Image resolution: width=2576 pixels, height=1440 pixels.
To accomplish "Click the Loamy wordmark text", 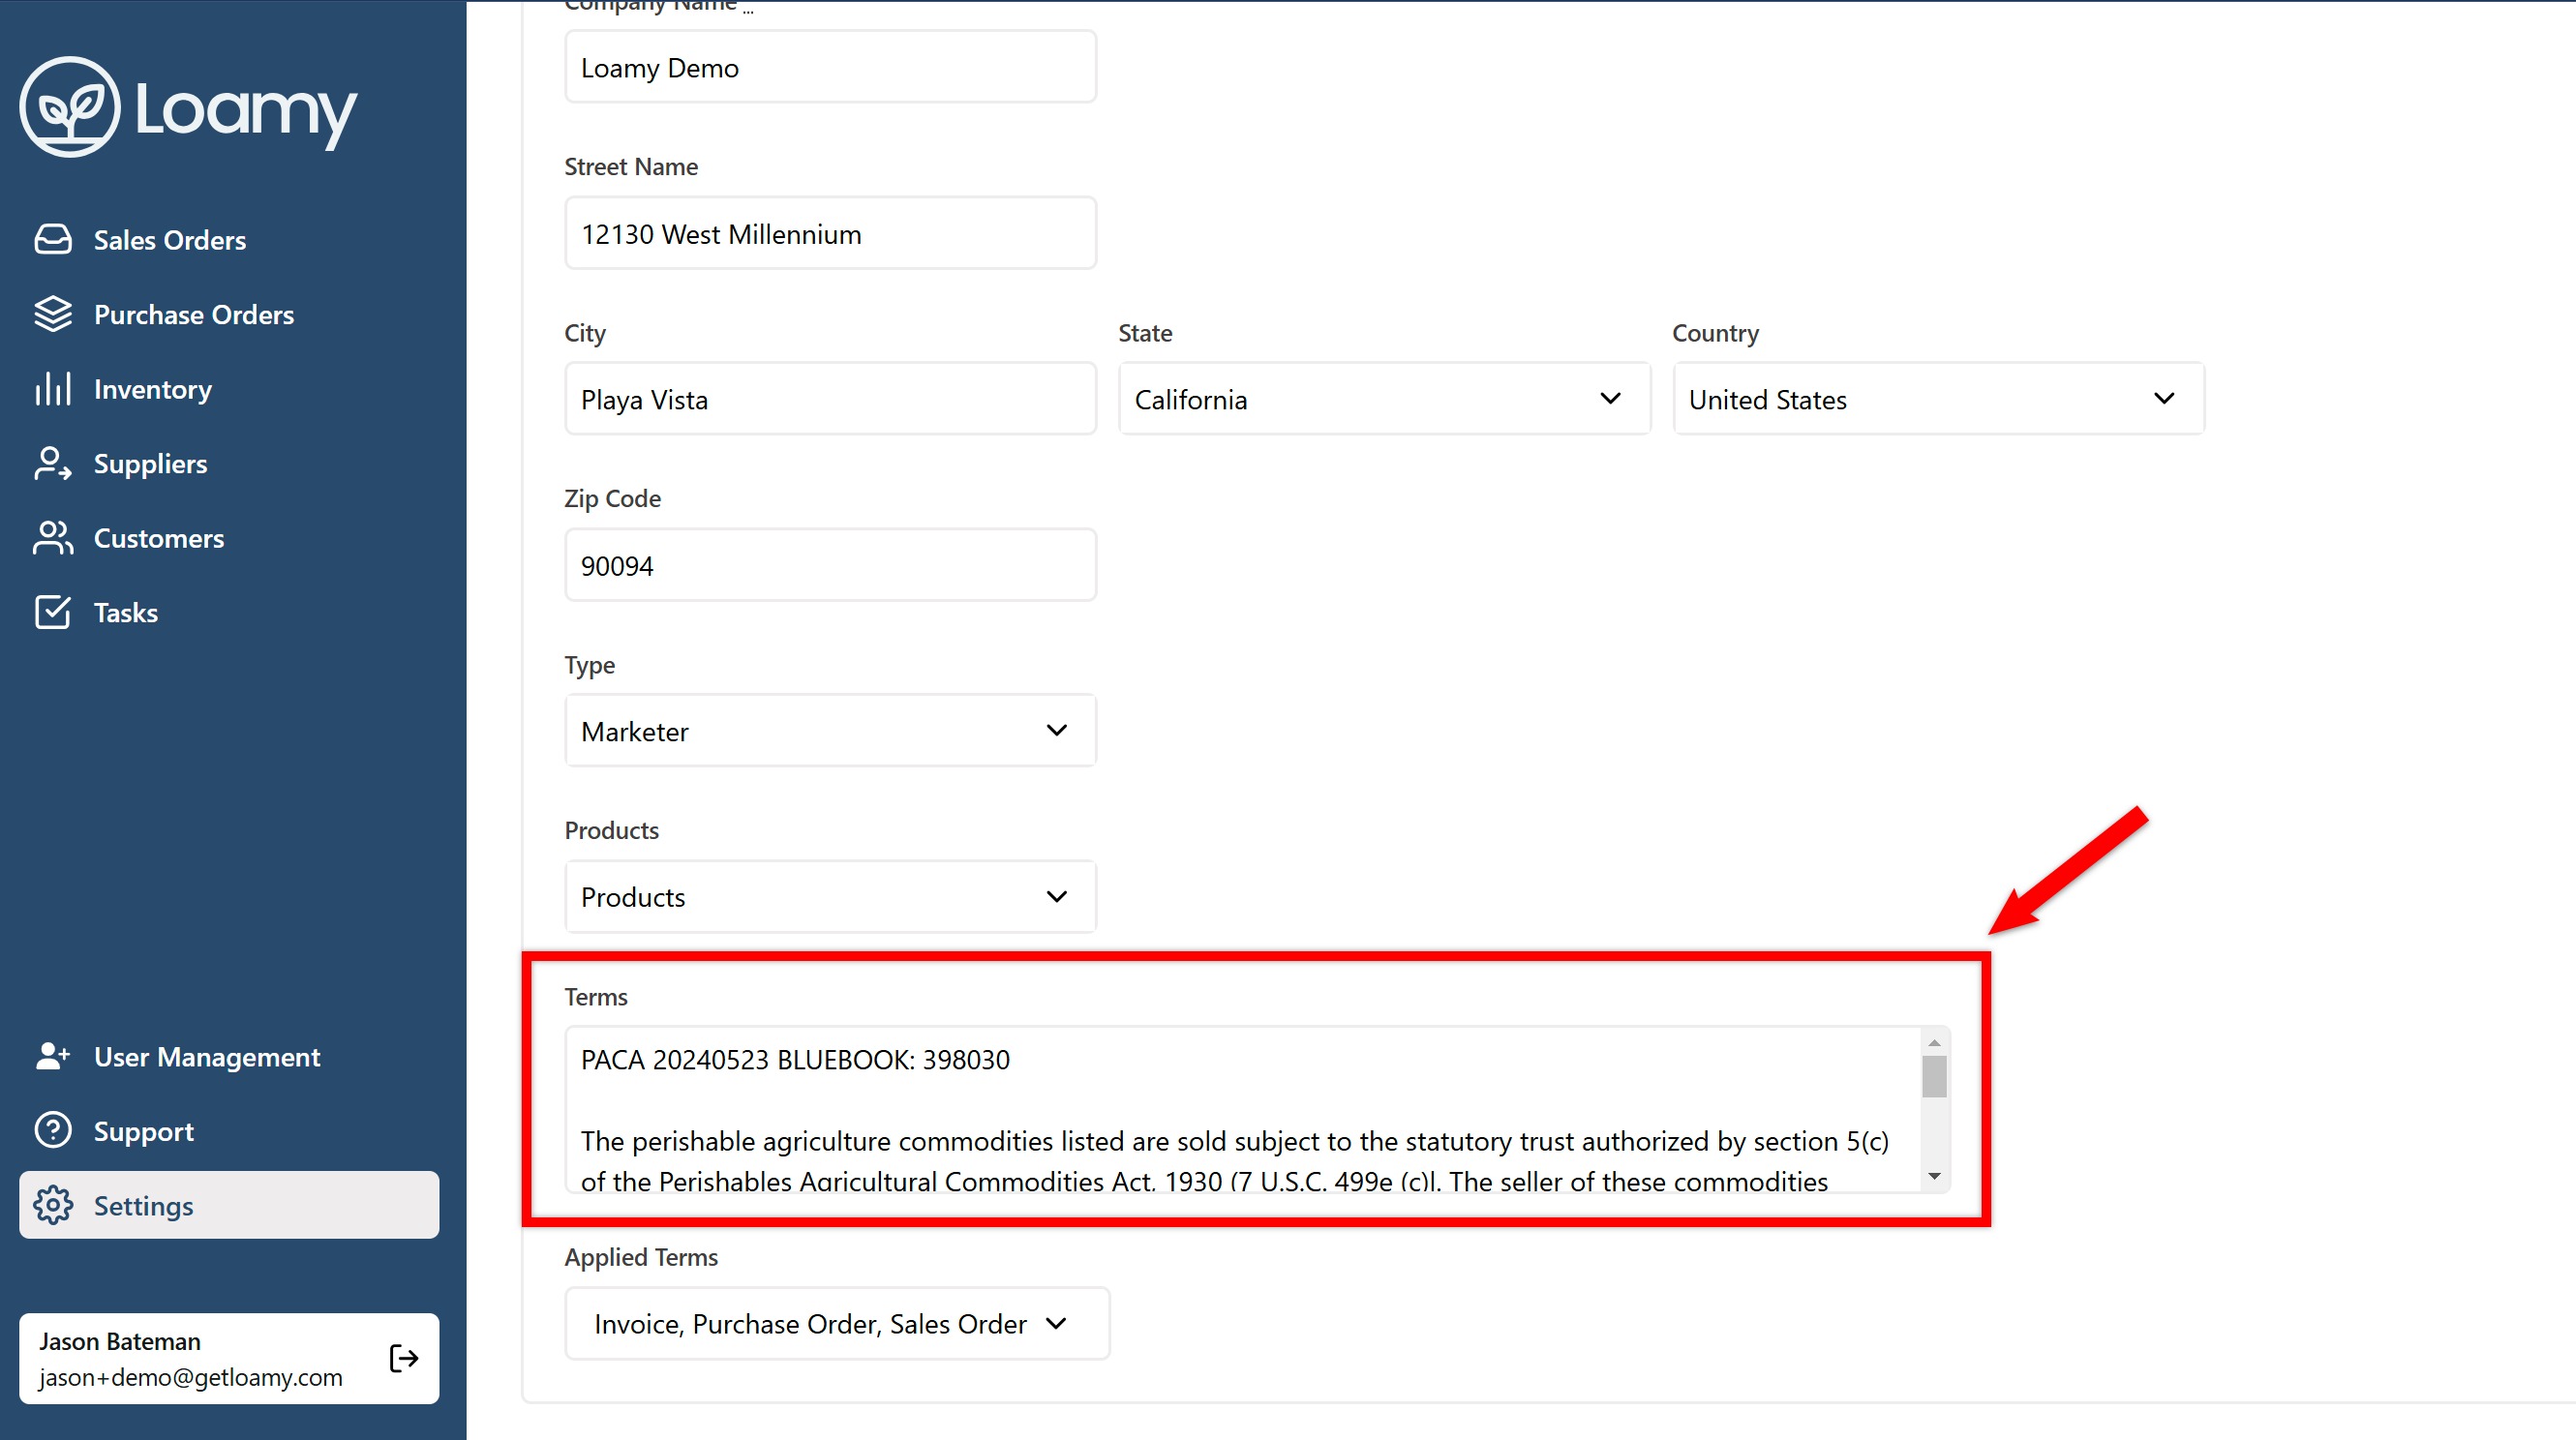I will coord(246,113).
